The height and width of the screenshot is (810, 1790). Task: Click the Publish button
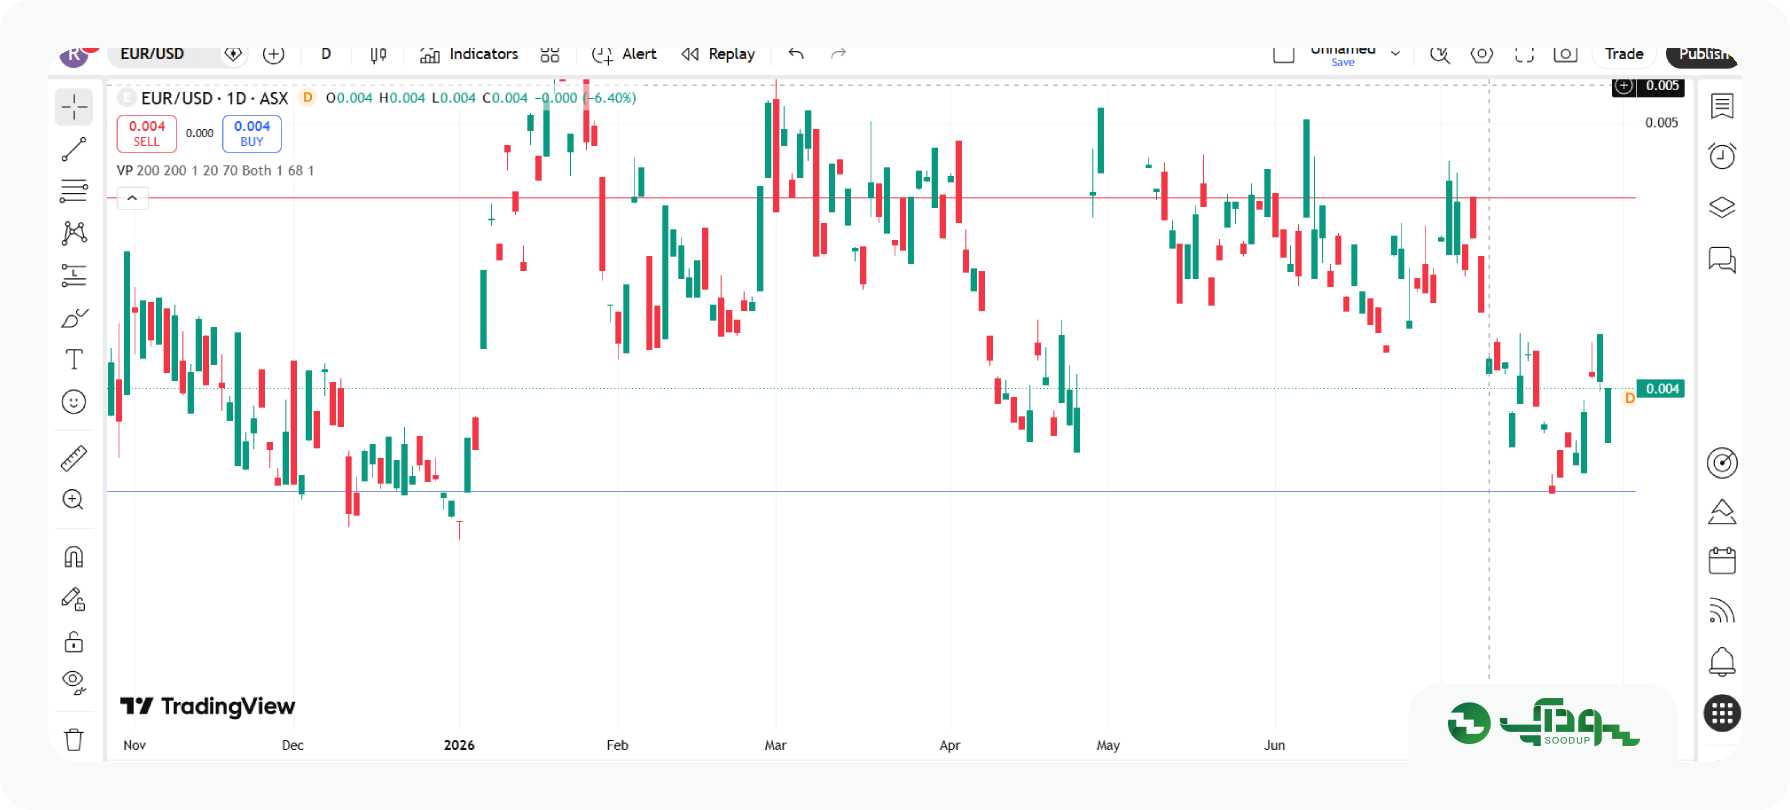pyautogui.click(x=1703, y=55)
